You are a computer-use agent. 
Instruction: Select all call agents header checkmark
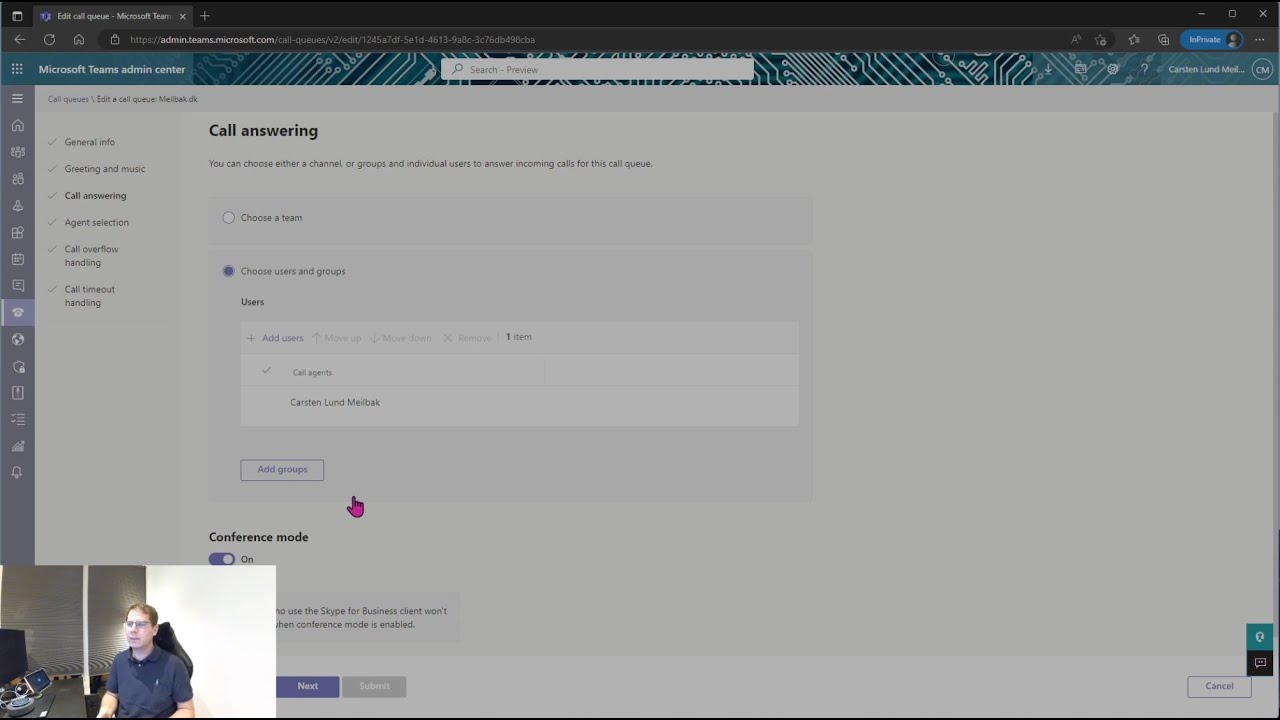(x=266, y=371)
